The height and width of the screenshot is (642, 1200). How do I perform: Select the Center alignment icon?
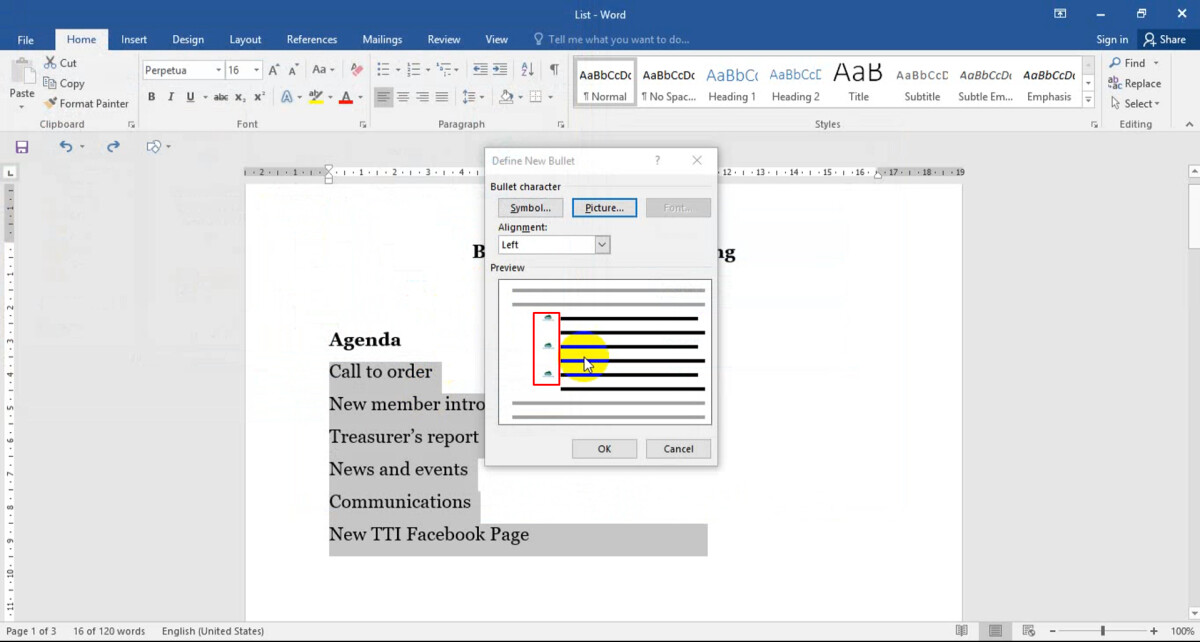(x=403, y=97)
